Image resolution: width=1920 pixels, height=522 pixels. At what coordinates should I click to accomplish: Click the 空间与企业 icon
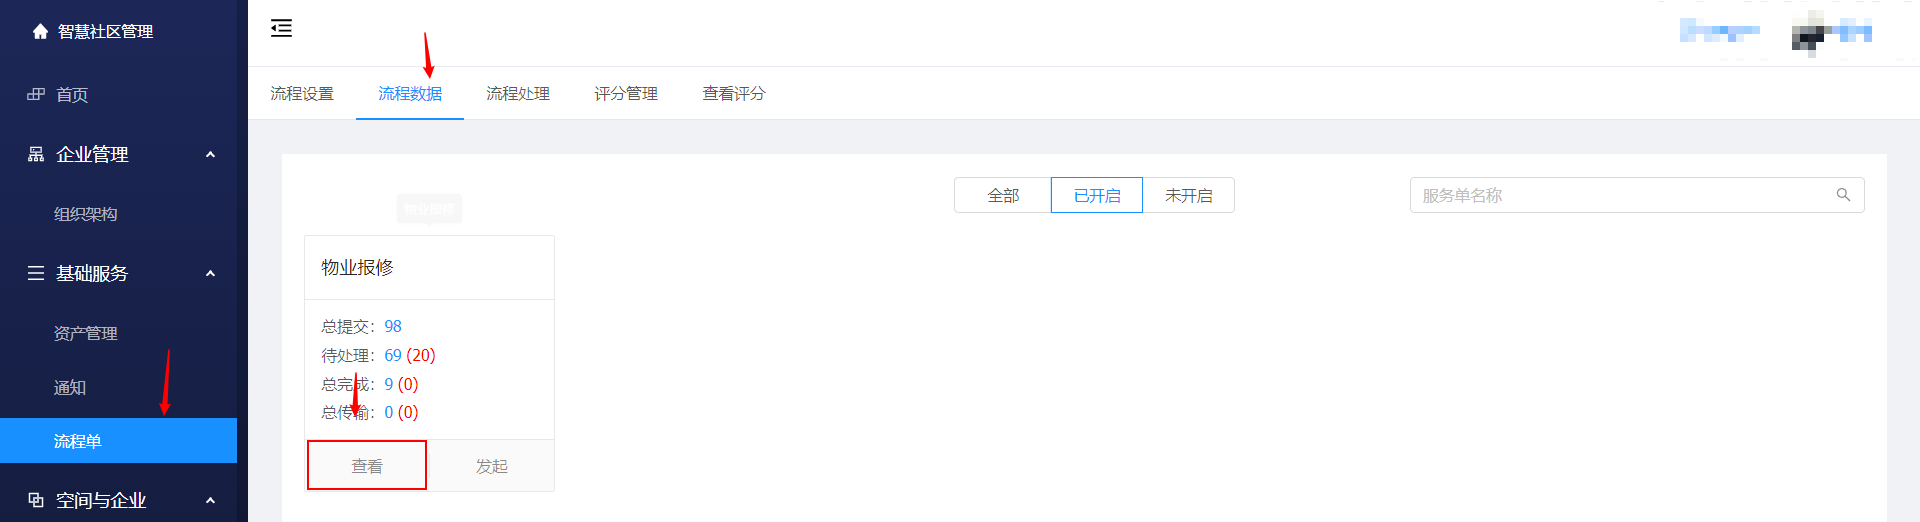[x=36, y=500]
